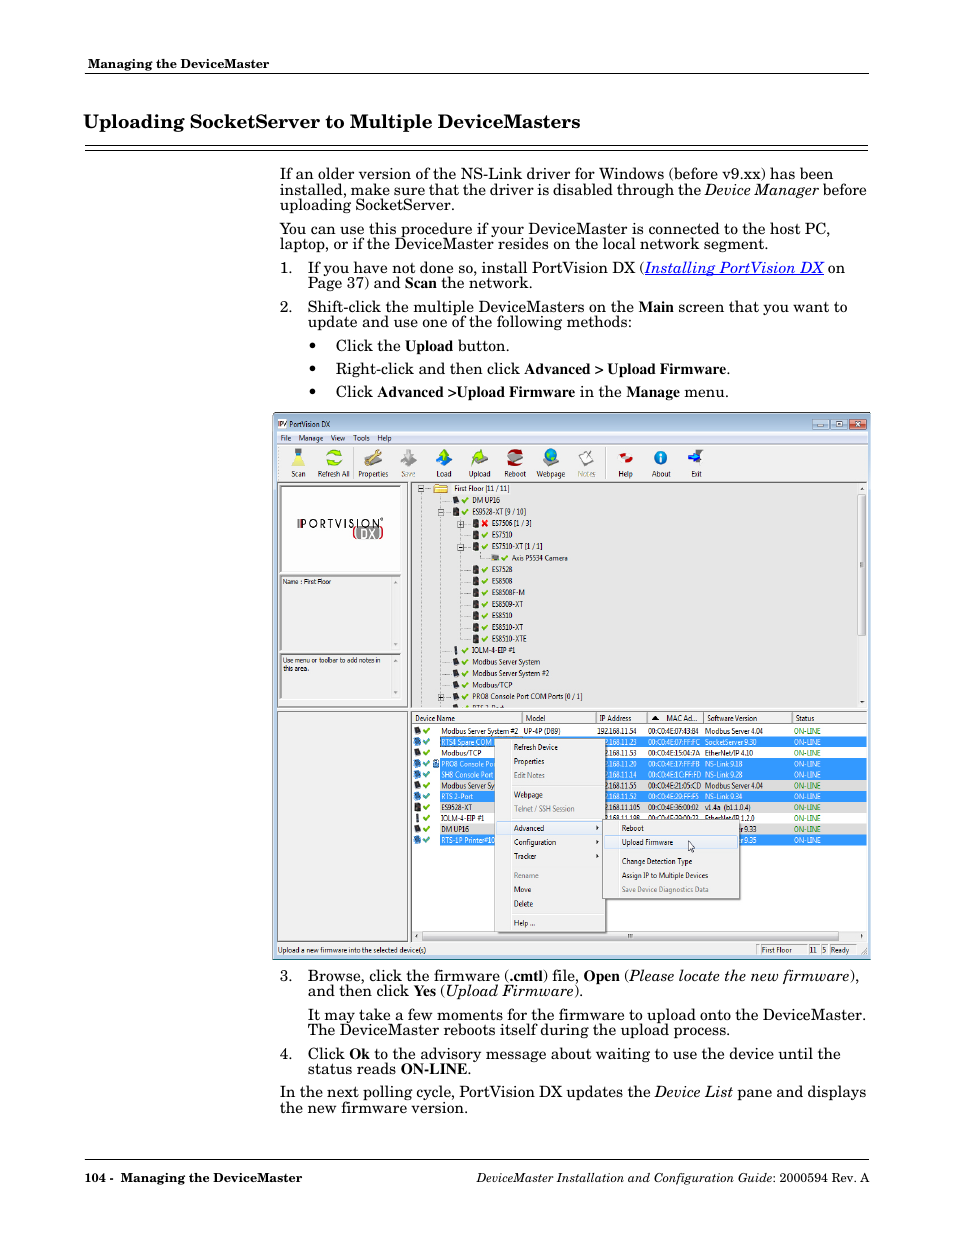Collapse the ES9528-XT tree node
This screenshot has width=954, height=1235.
coord(441,512)
